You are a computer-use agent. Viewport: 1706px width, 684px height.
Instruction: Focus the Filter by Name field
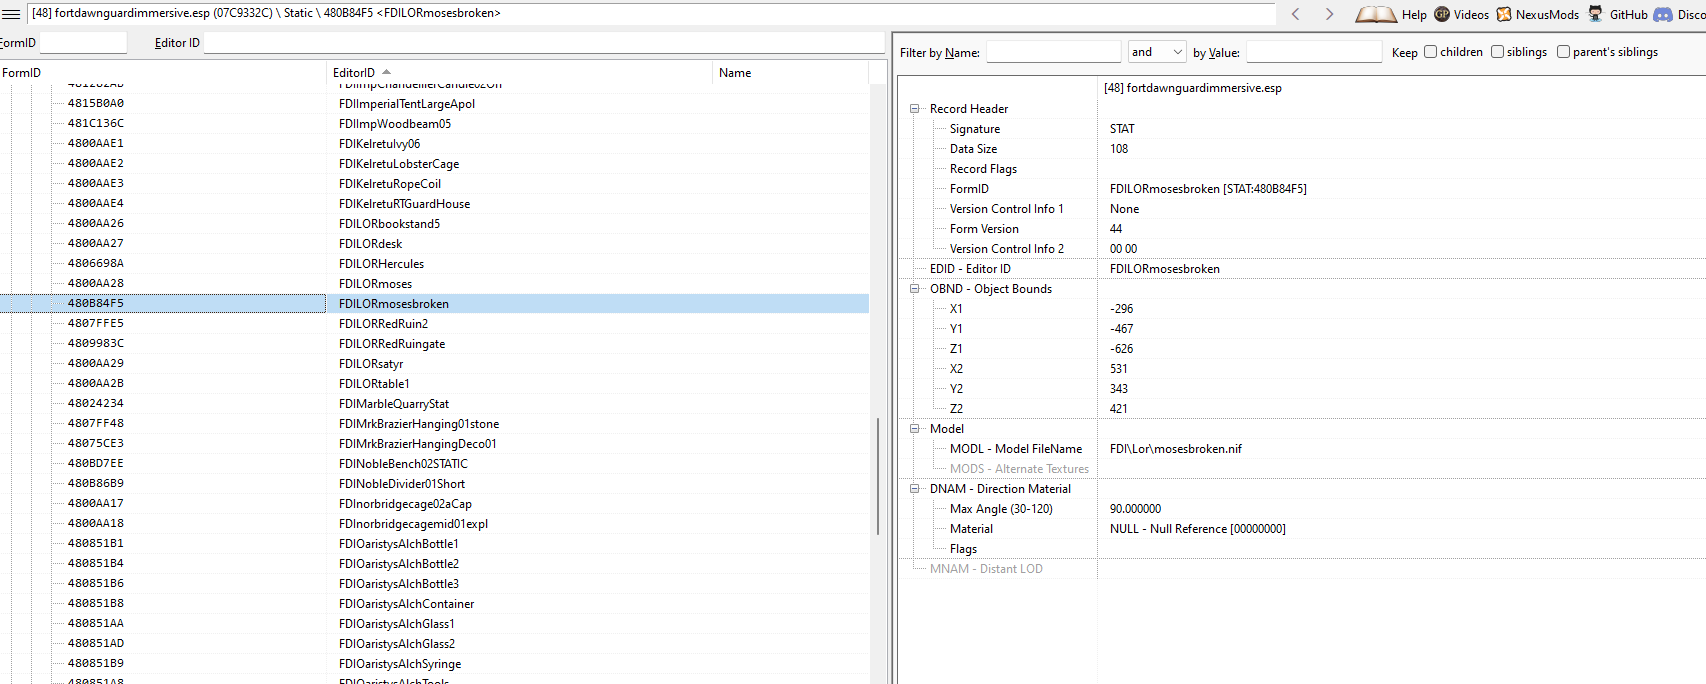click(1054, 52)
